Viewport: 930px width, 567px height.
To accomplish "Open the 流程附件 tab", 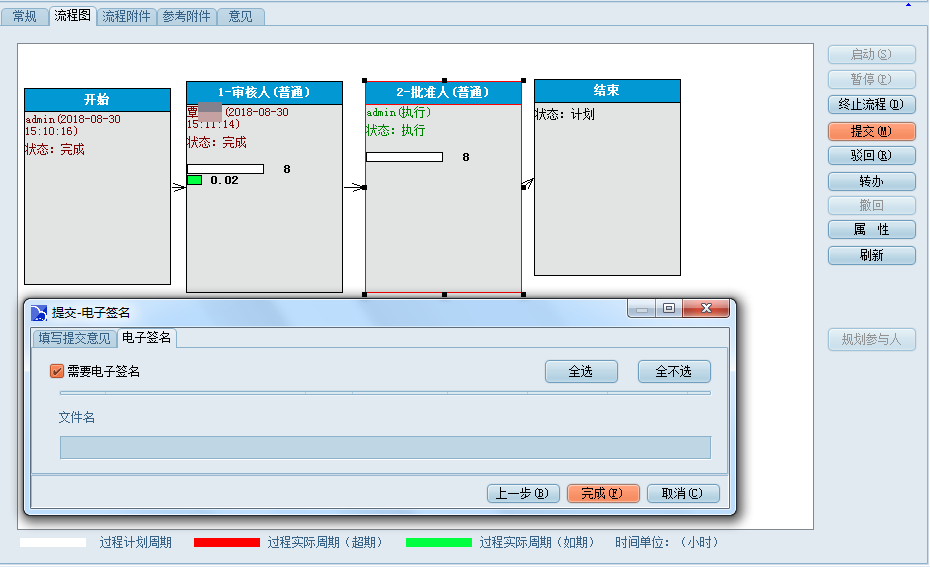I will (126, 17).
